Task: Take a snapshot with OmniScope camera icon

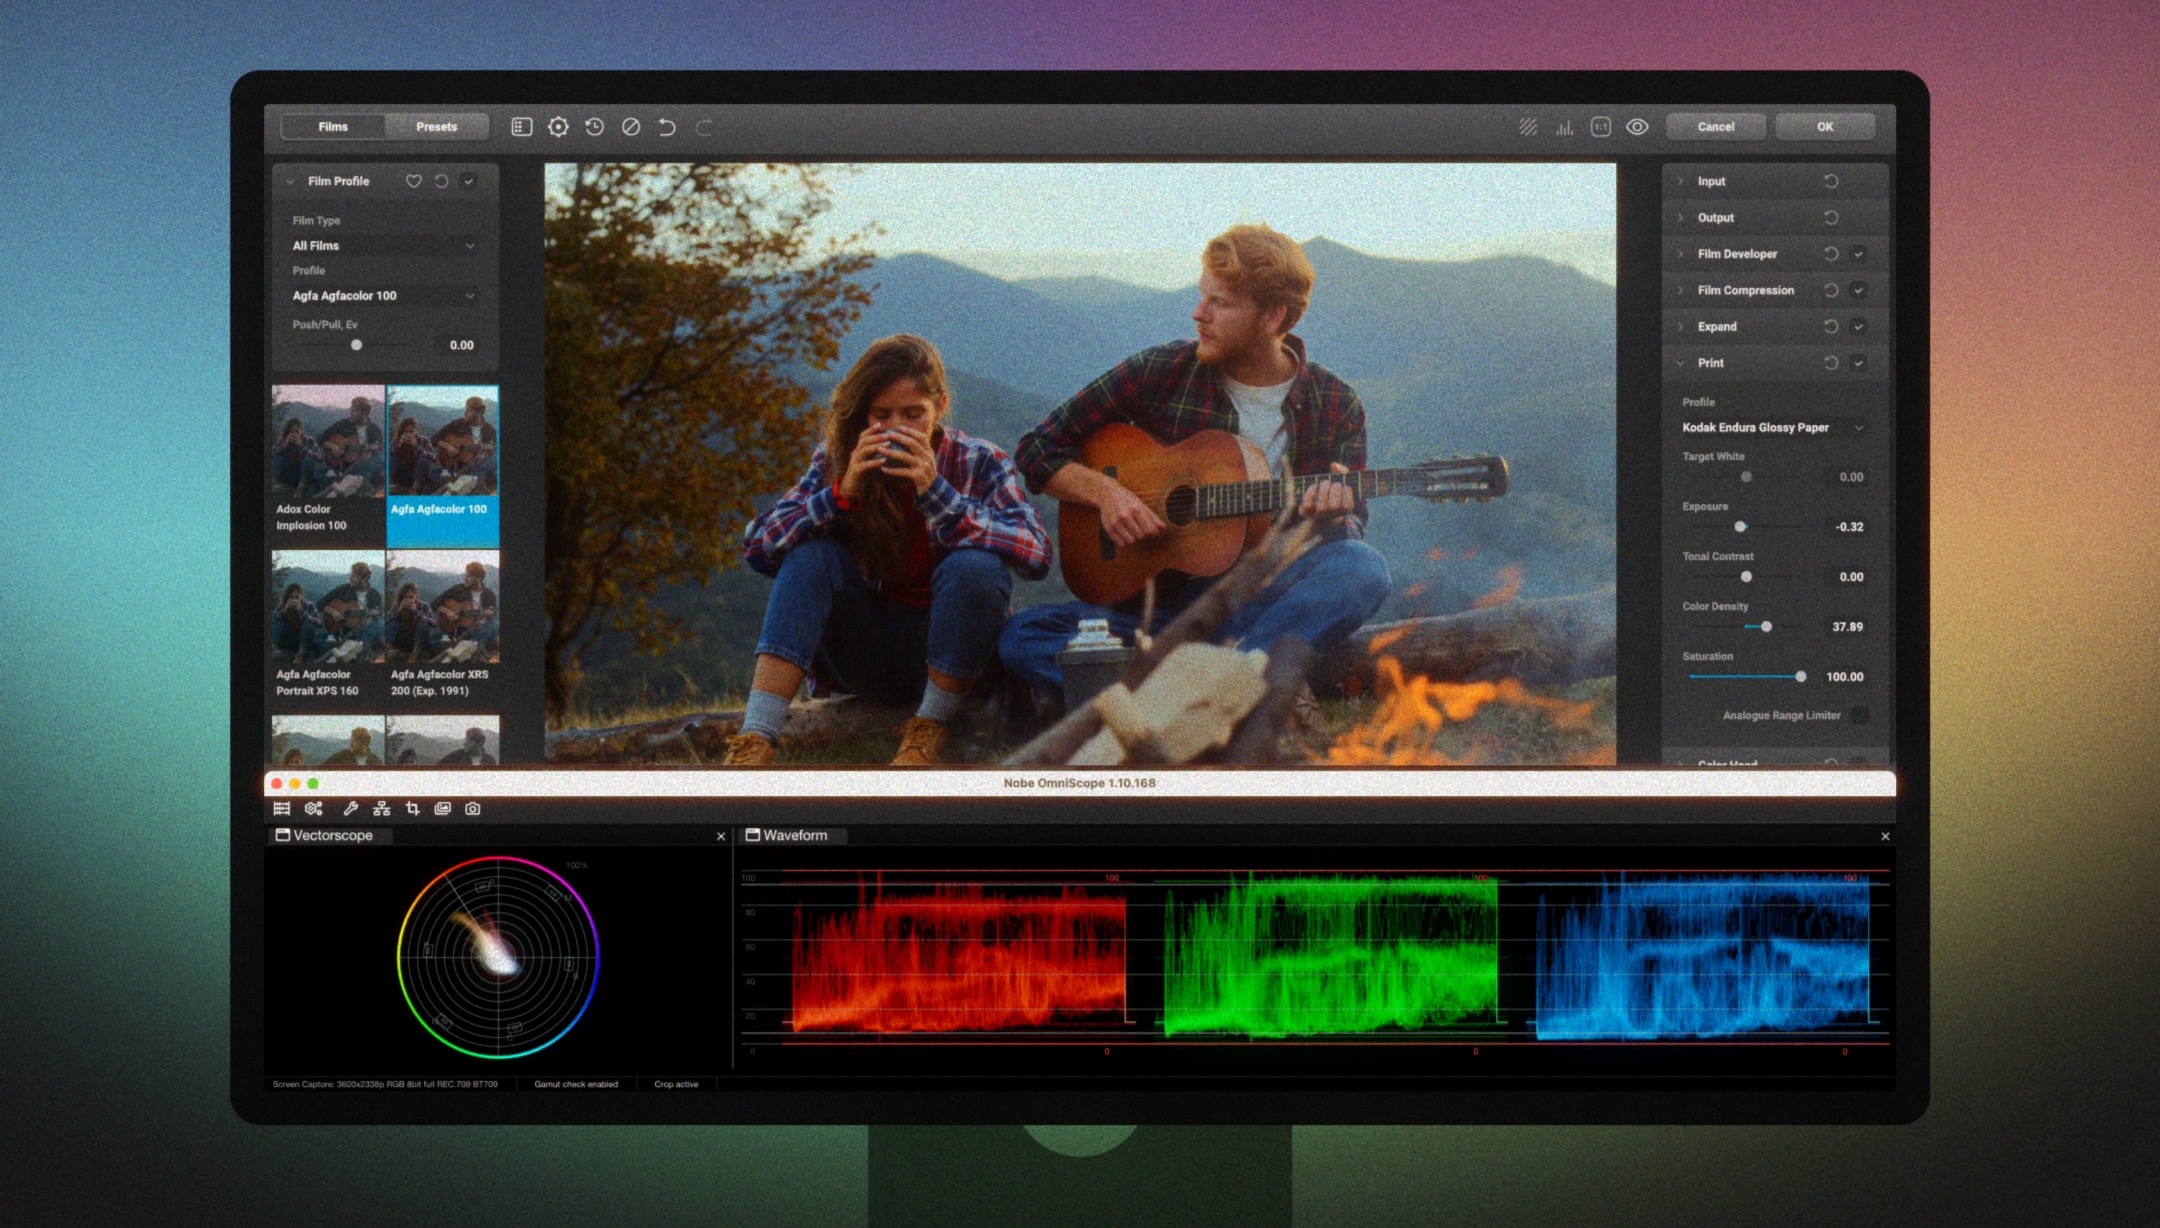Action: [x=473, y=808]
